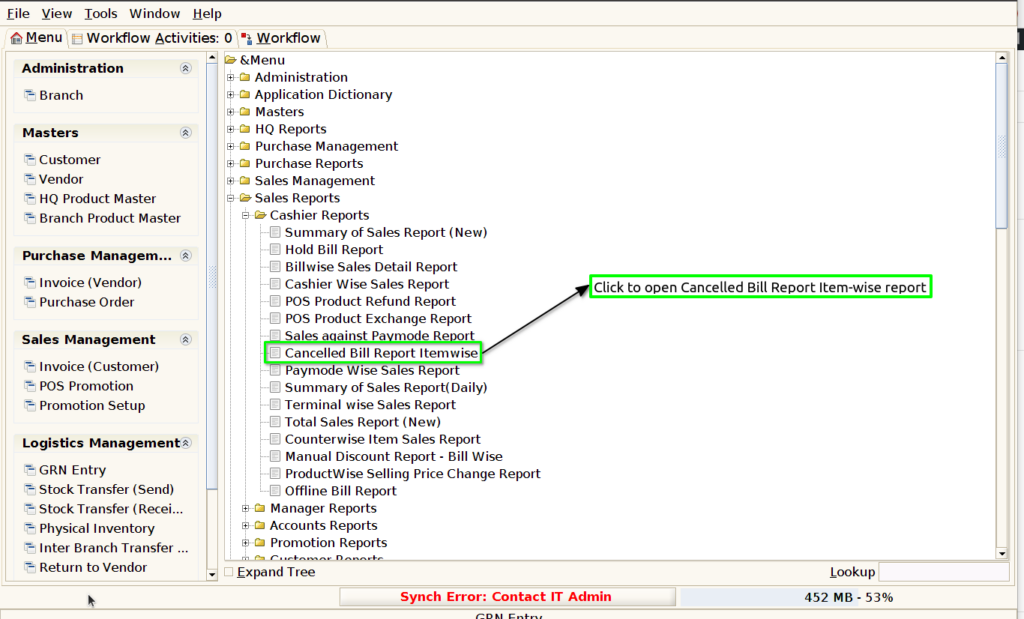This screenshot has height=619, width=1024.
Task: Open Inter Branch Transfer sidebar link
Action: (113, 548)
